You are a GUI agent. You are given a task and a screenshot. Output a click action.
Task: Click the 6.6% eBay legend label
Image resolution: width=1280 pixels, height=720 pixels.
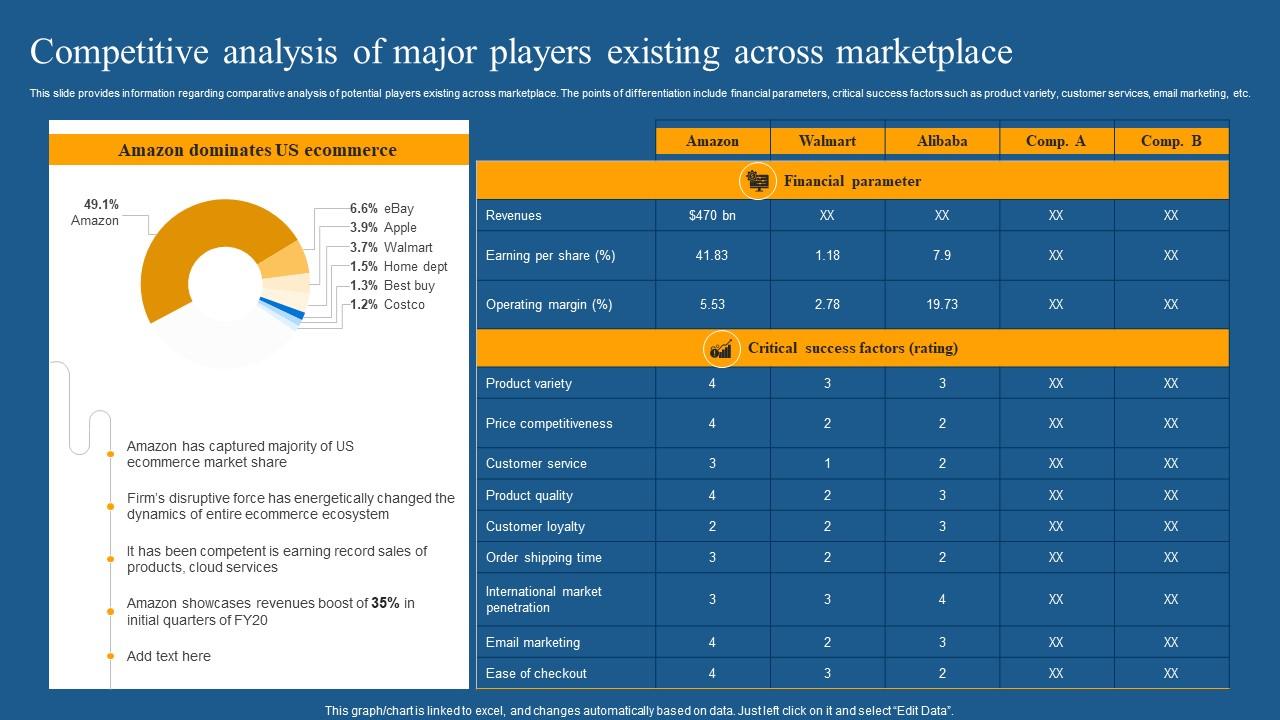click(380, 210)
